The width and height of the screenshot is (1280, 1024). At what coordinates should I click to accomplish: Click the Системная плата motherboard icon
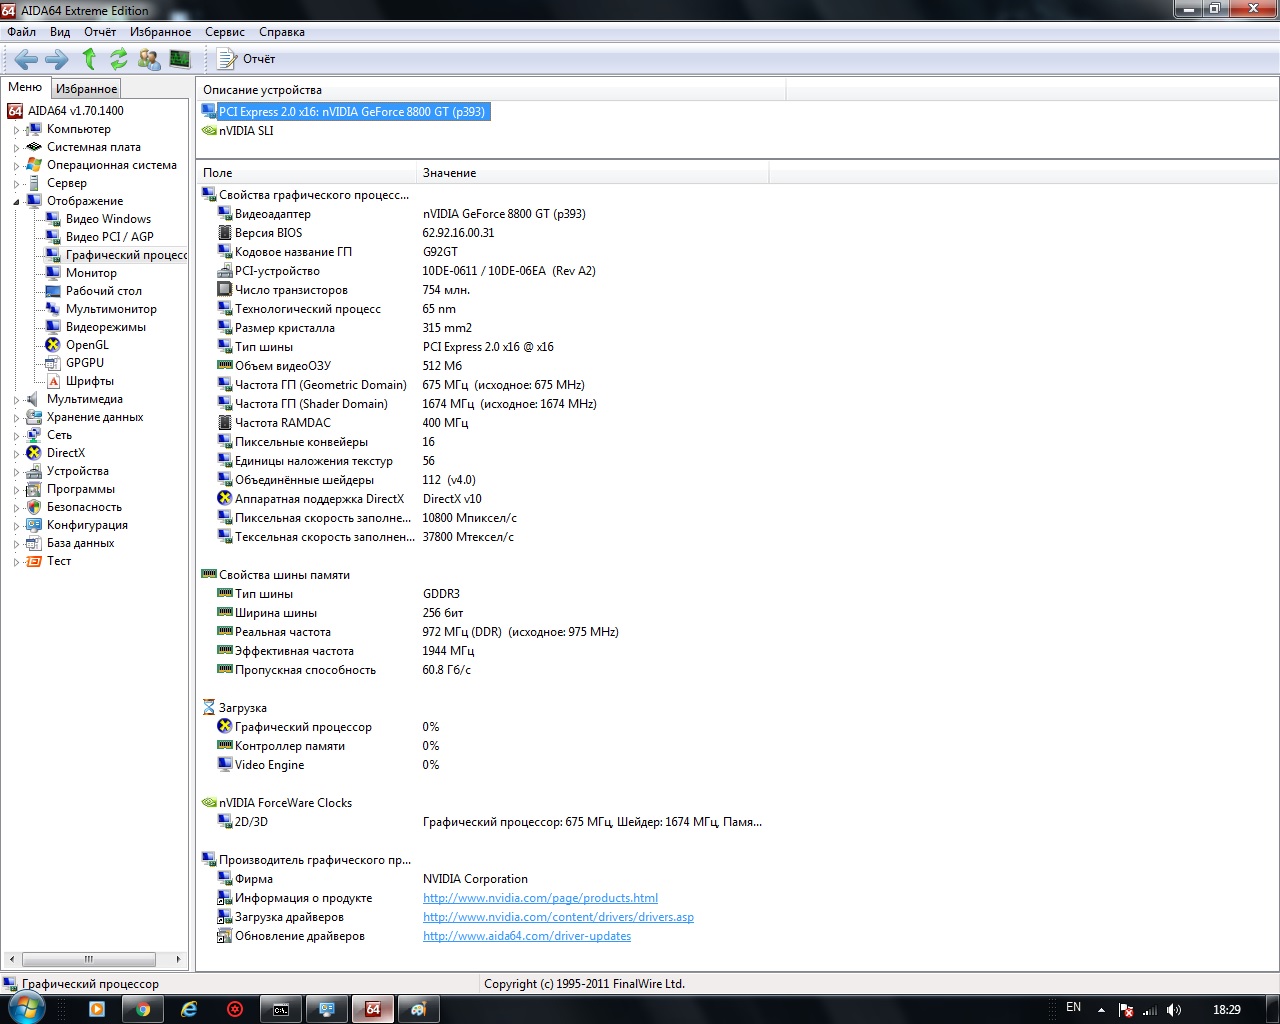coord(34,147)
